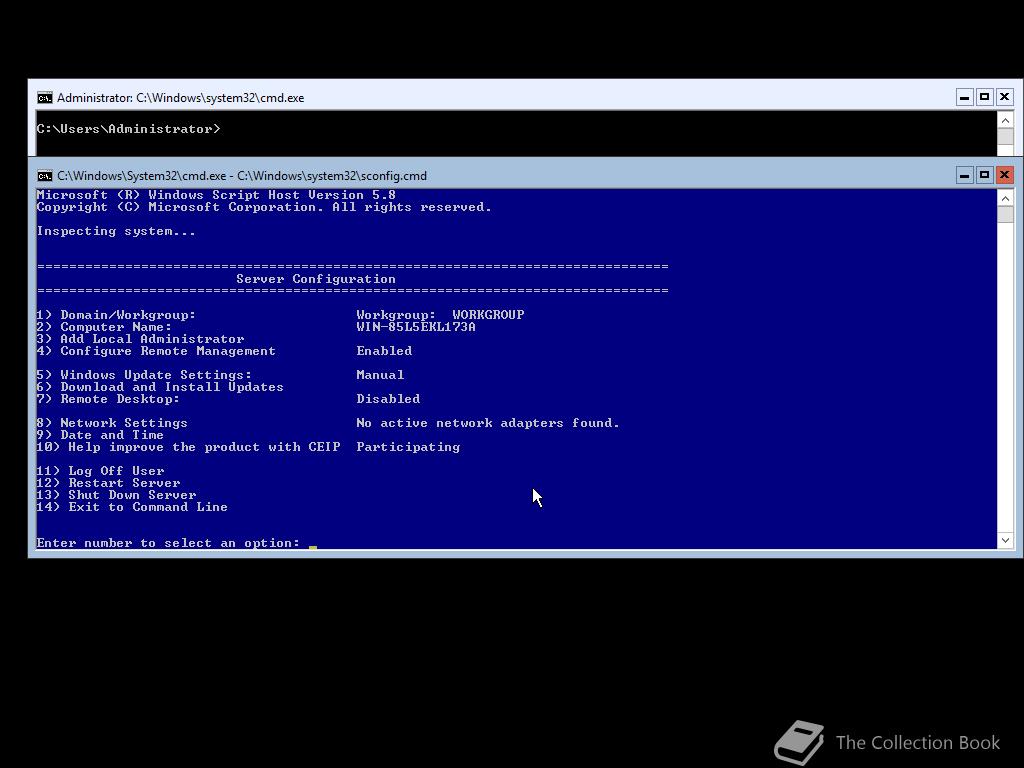Click the 'Disabled' Remote Desktop value
Image resolution: width=1024 pixels, height=768 pixels.
tap(388, 398)
